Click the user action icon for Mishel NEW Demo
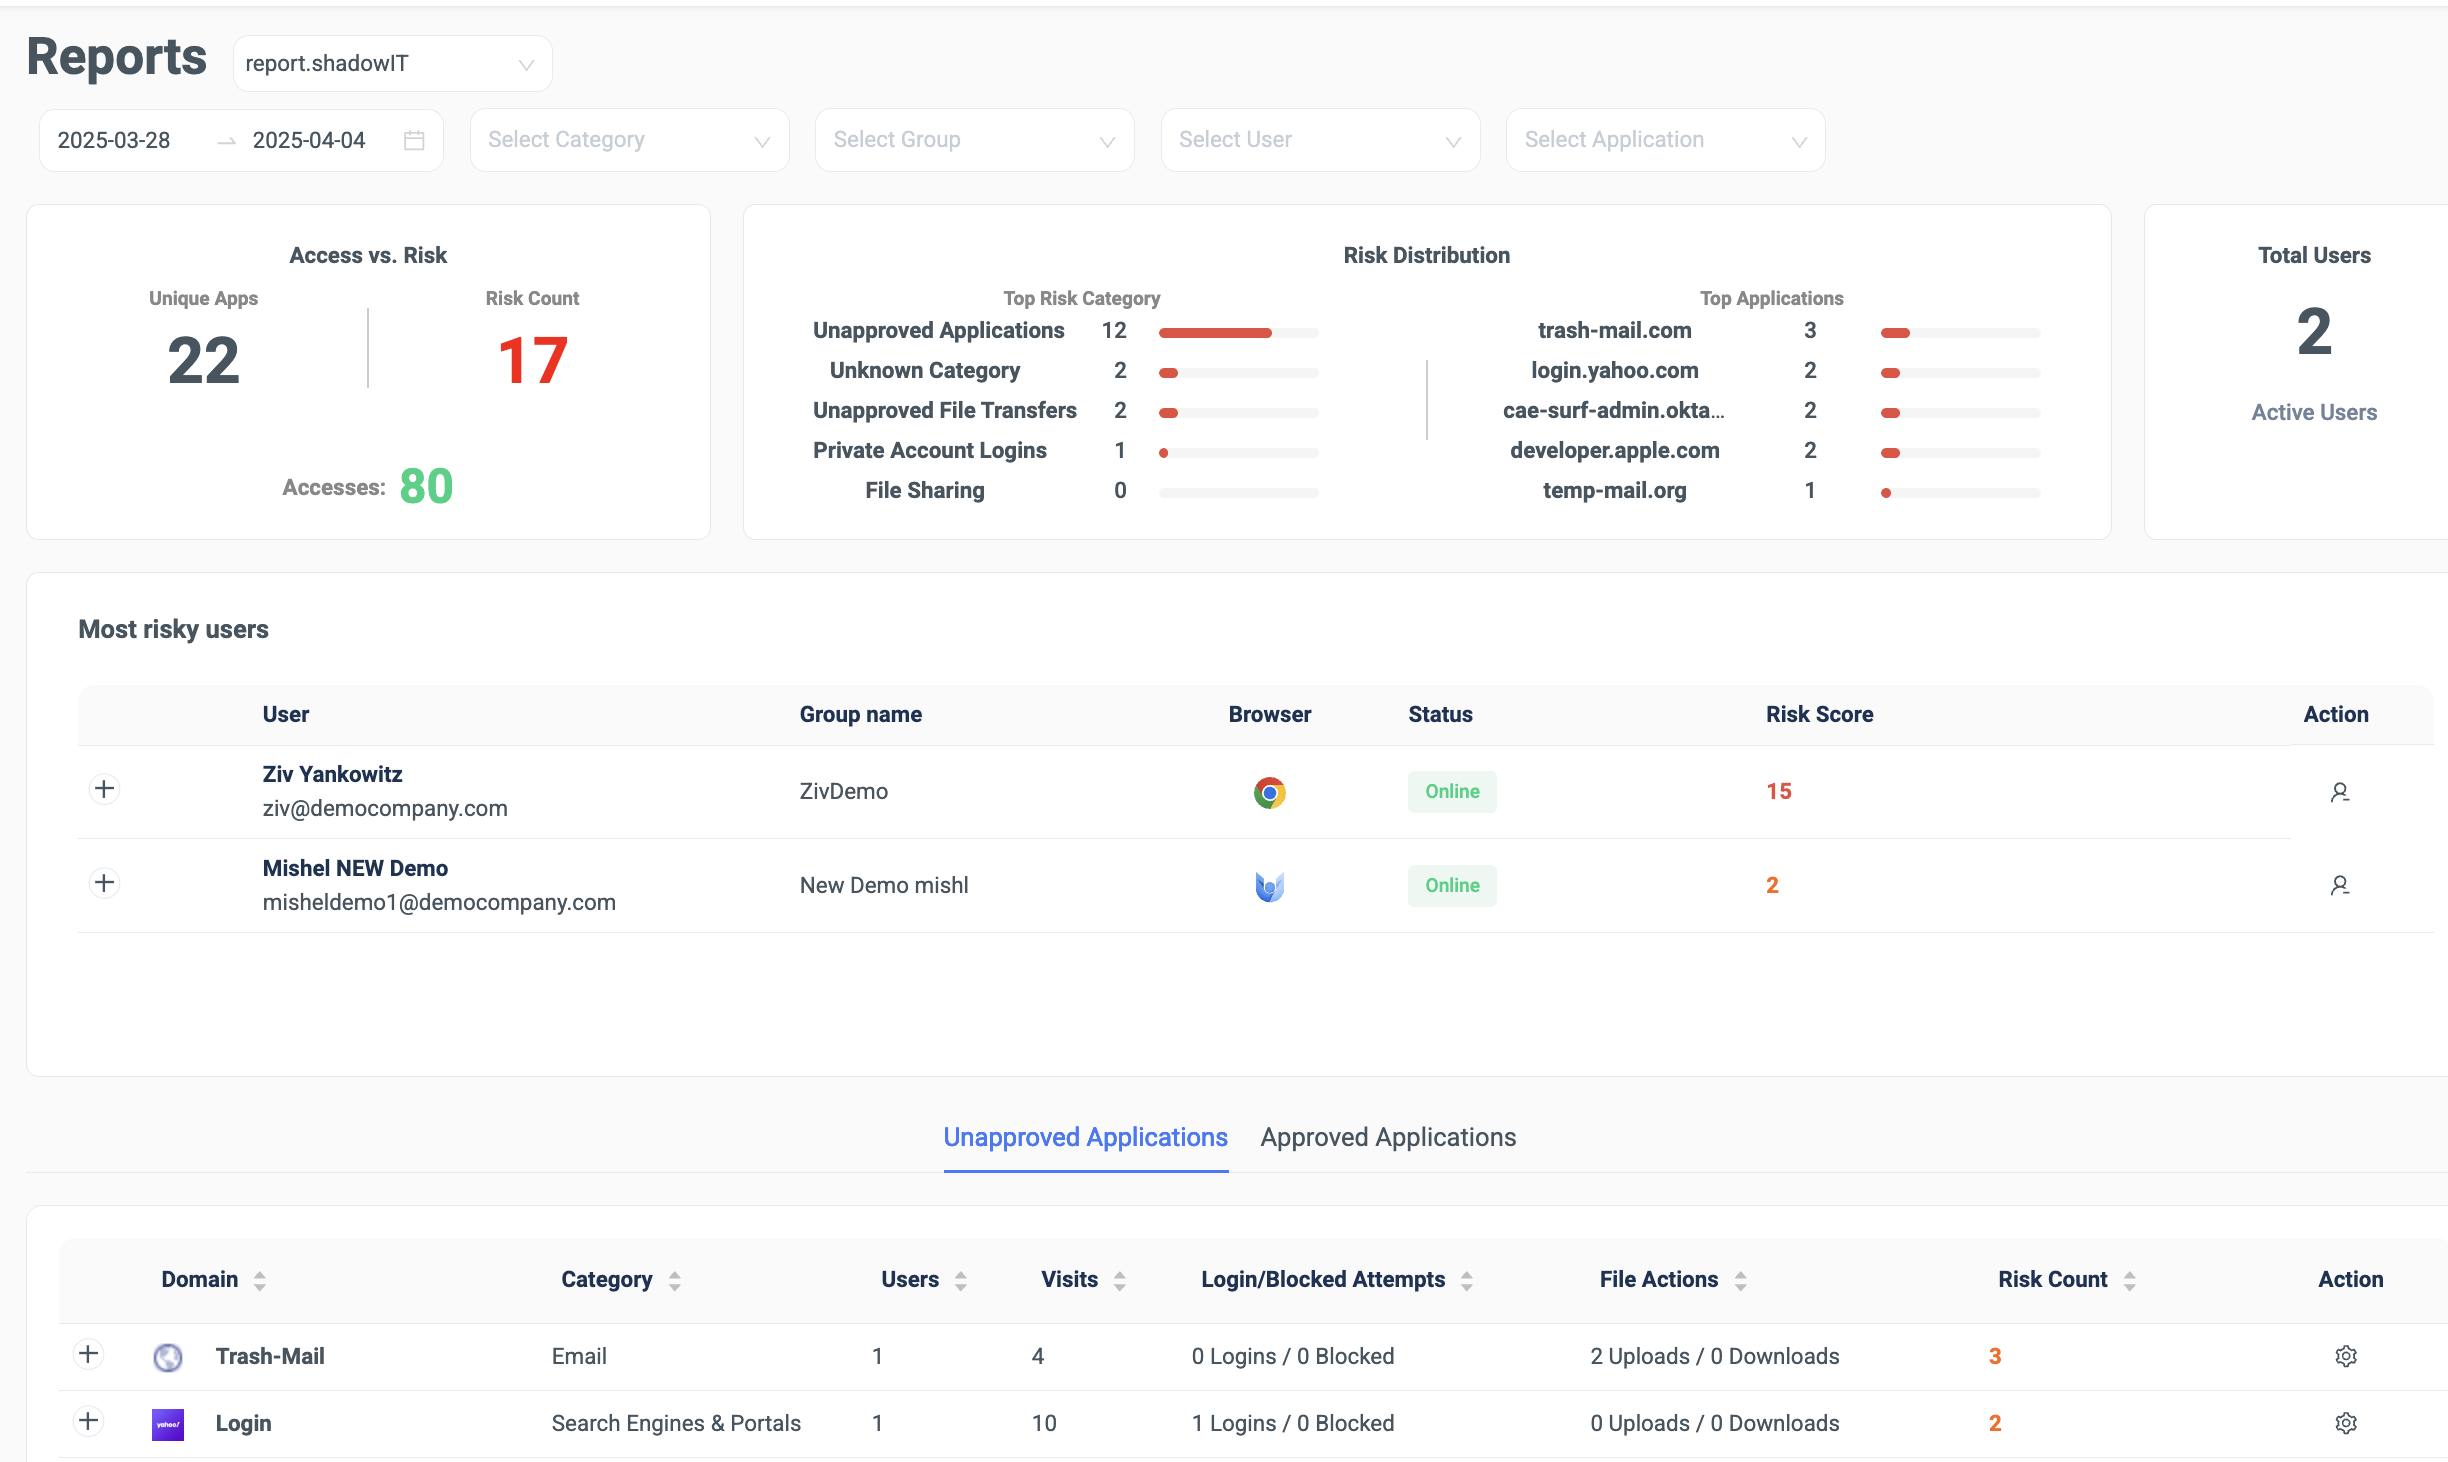Viewport: 2448px width, 1462px height. click(2339, 885)
